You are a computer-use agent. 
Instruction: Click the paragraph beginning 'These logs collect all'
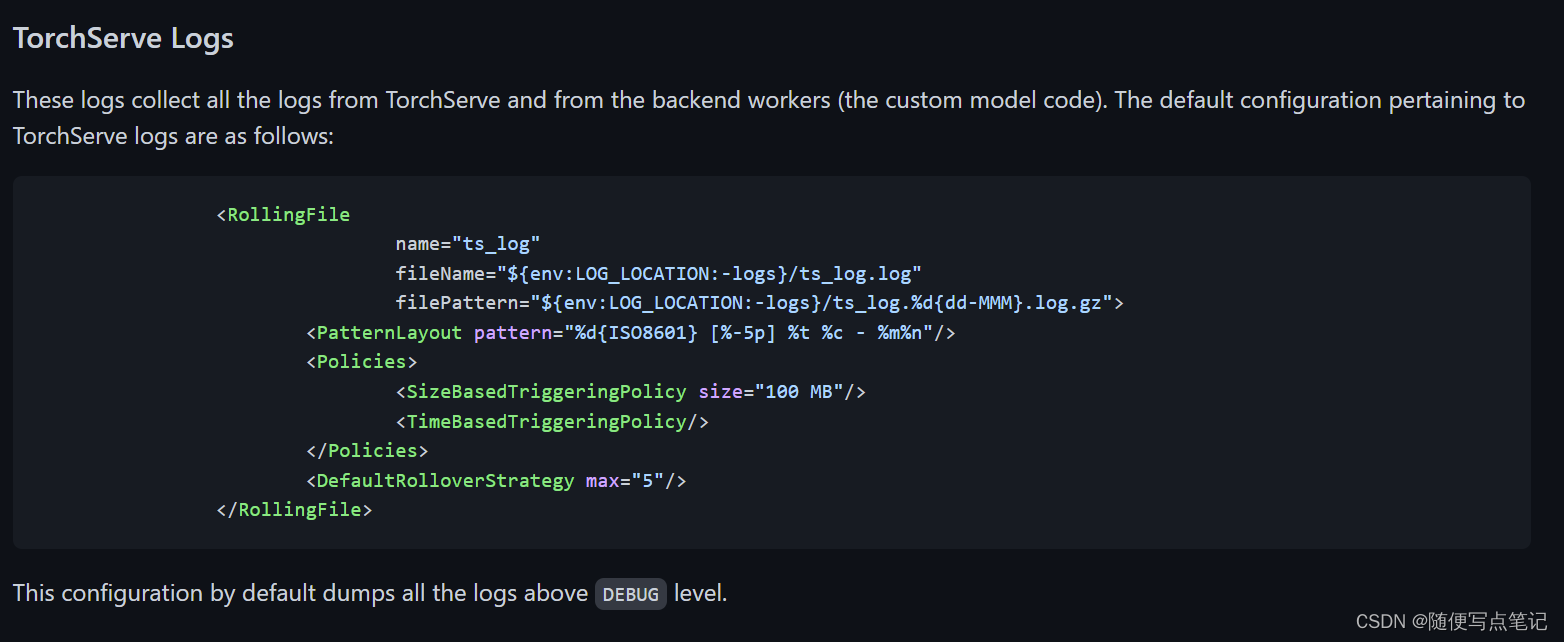coord(769,118)
